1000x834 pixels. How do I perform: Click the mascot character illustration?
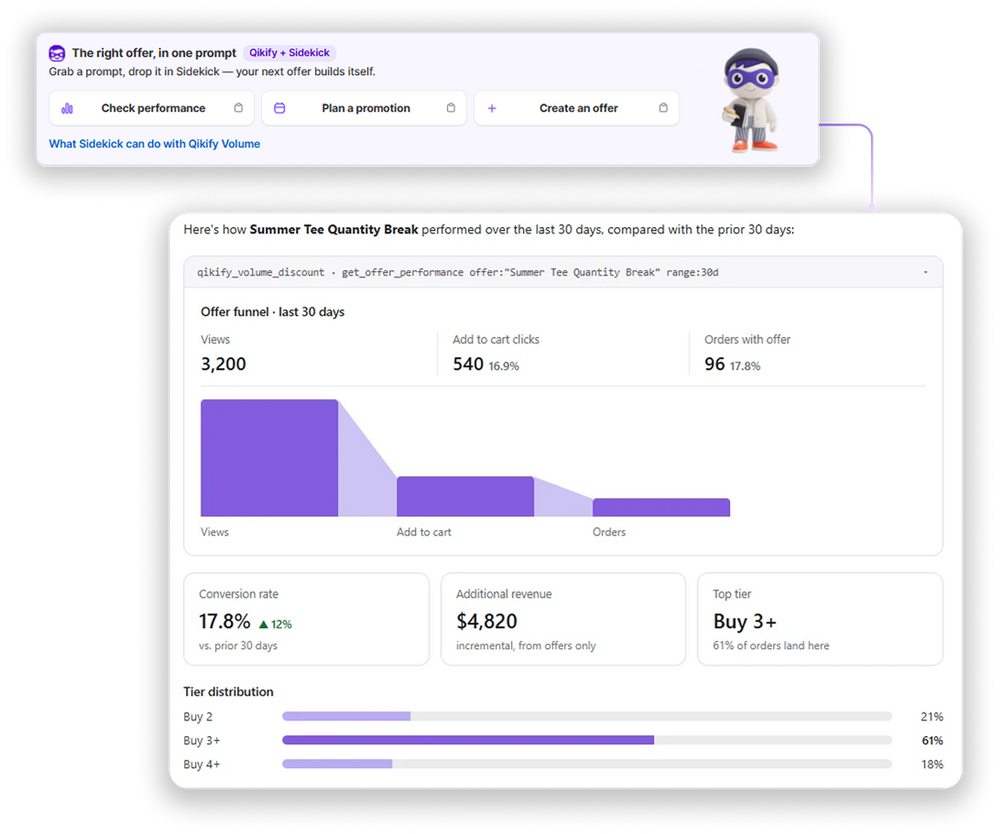[751, 100]
